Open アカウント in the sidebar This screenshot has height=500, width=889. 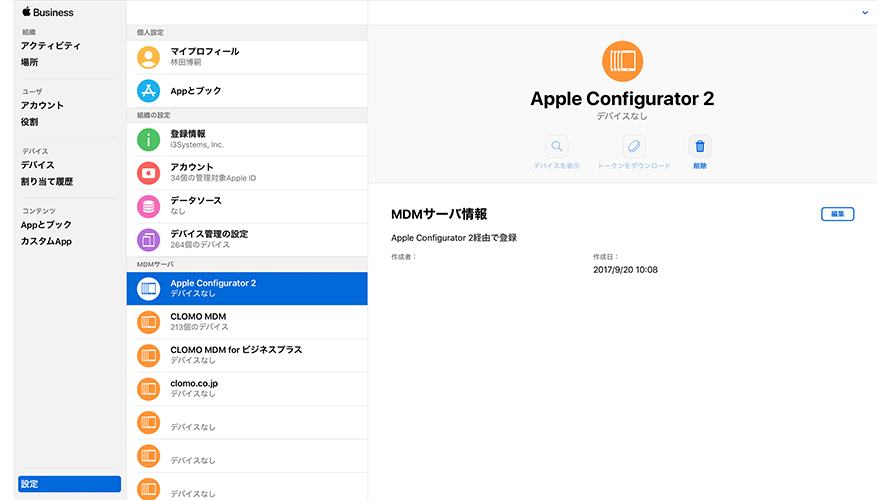(42, 105)
